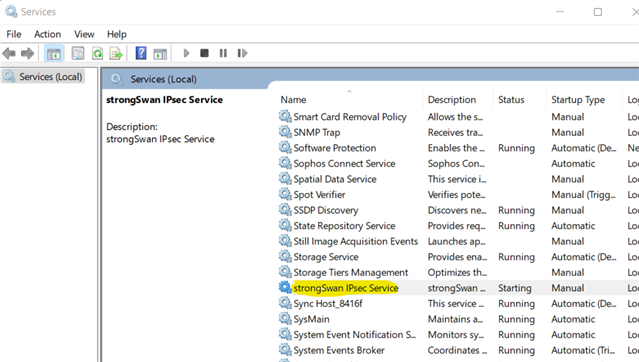Click the Export List toolbar icon
The image size is (639, 362).
tap(116, 53)
